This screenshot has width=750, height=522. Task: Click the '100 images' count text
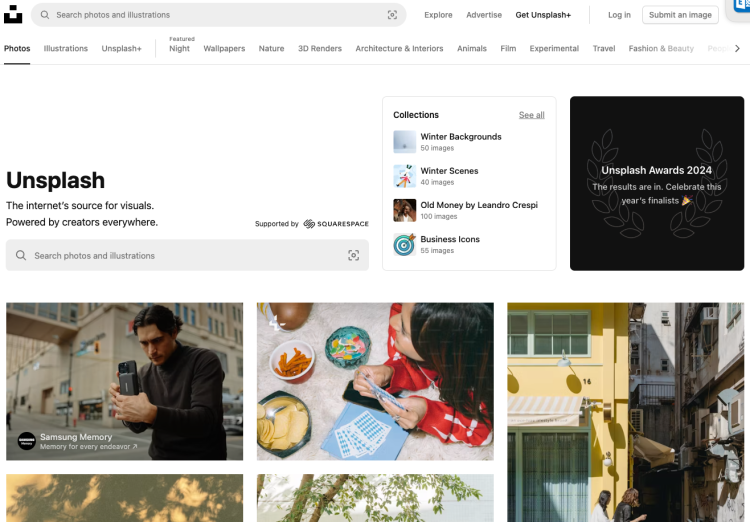point(439,216)
